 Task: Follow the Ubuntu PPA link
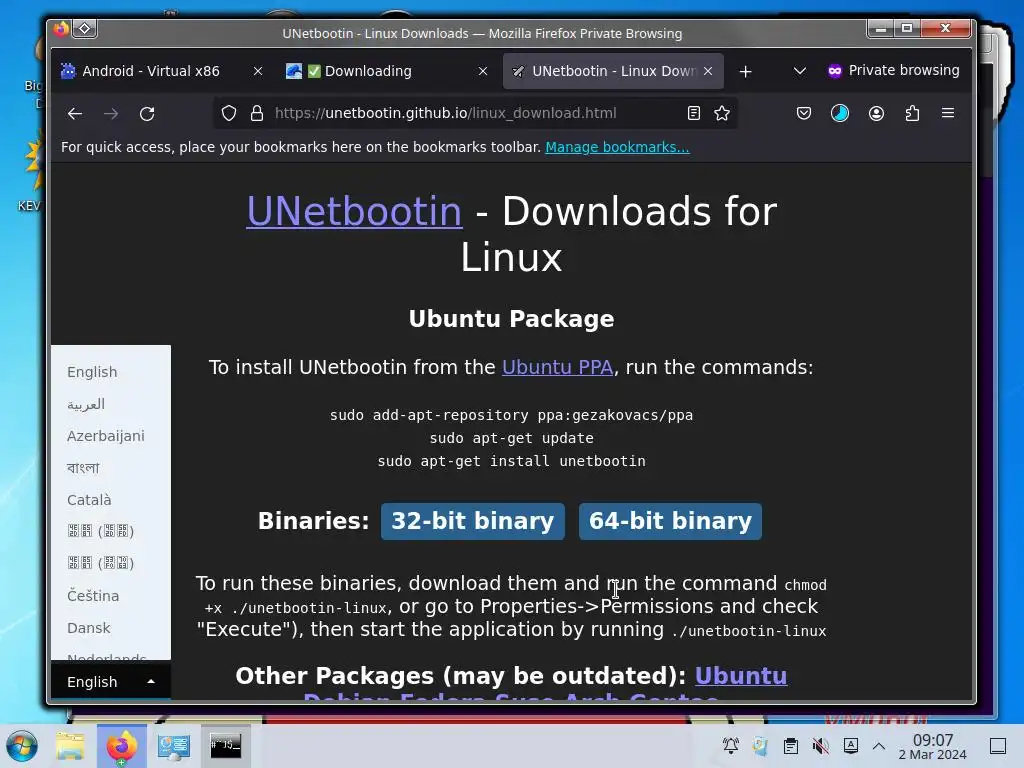click(557, 367)
